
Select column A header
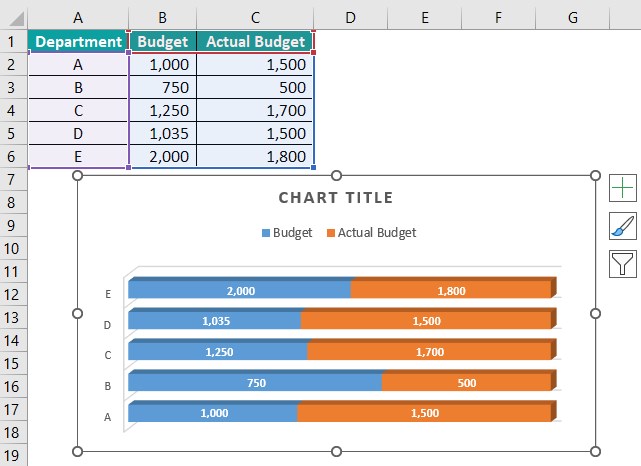pos(78,18)
